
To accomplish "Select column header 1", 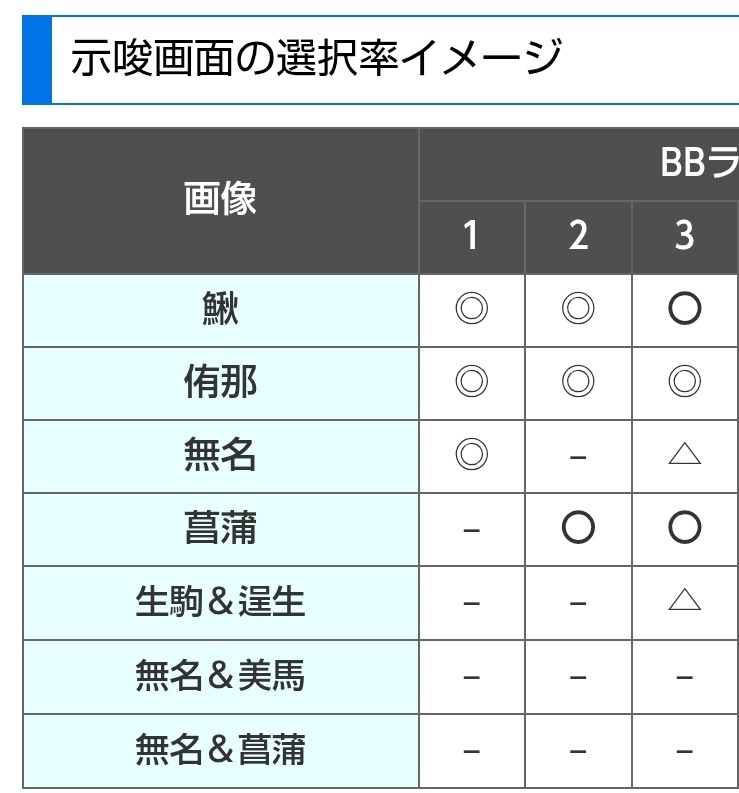I will 471,237.
